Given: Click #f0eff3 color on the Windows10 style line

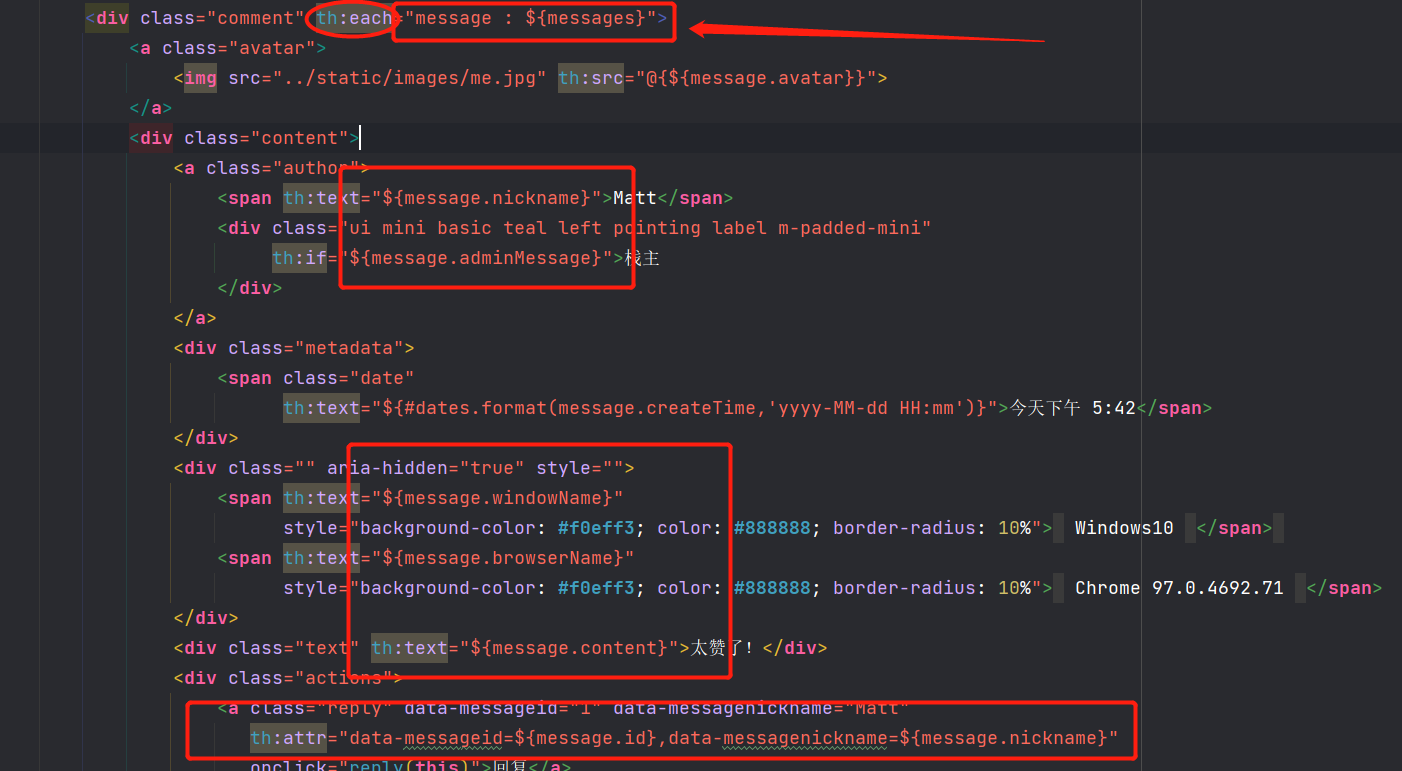Looking at the screenshot, I should tap(596, 528).
